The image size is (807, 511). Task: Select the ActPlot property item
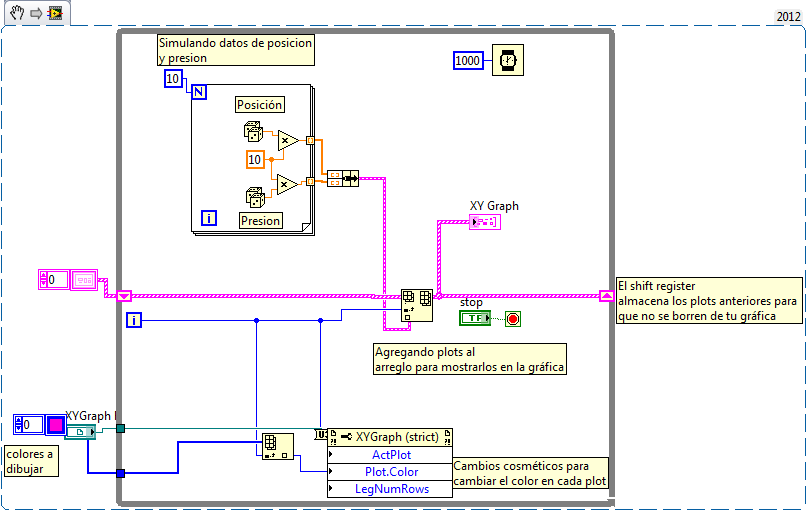coord(390,455)
